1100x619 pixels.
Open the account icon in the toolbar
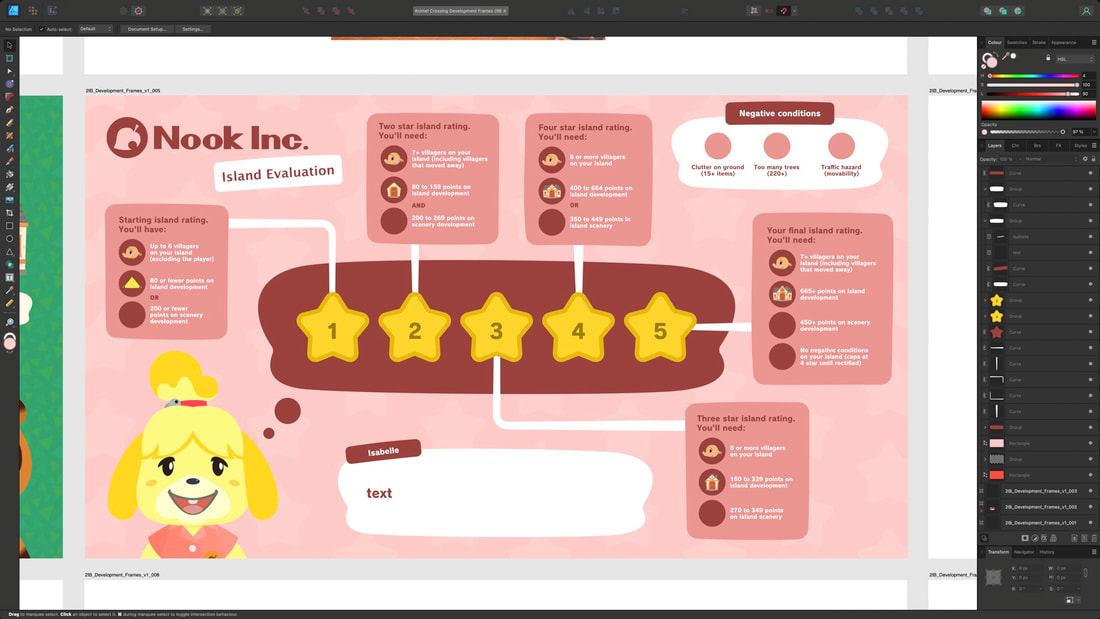(1086, 11)
